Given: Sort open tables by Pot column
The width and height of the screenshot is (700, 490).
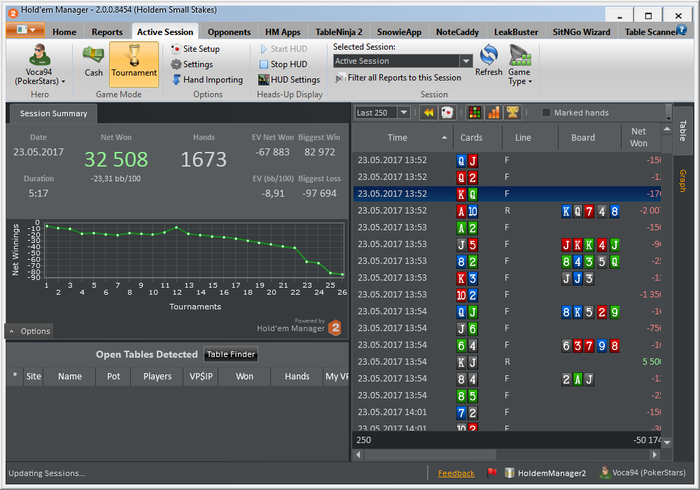Looking at the screenshot, I should click(x=113, y=376).
